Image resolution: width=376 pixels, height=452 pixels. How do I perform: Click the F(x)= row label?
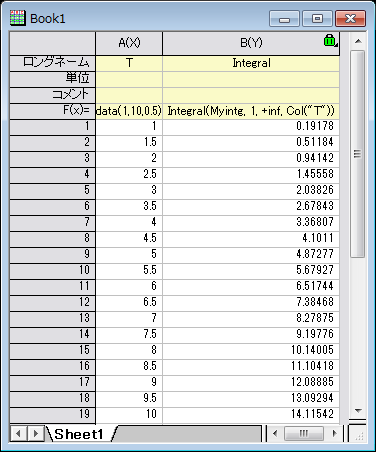pyautogui.click(x=53, y=111)
